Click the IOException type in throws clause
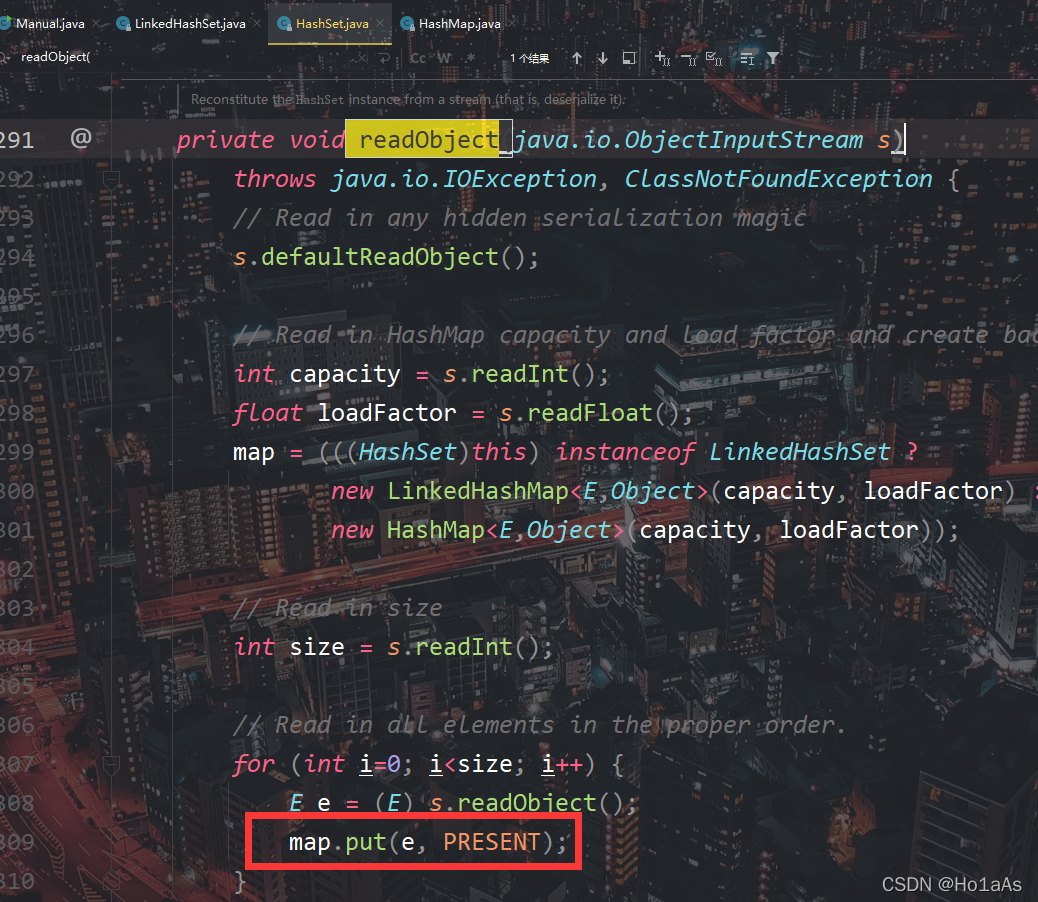 click(x=519, y=179)
